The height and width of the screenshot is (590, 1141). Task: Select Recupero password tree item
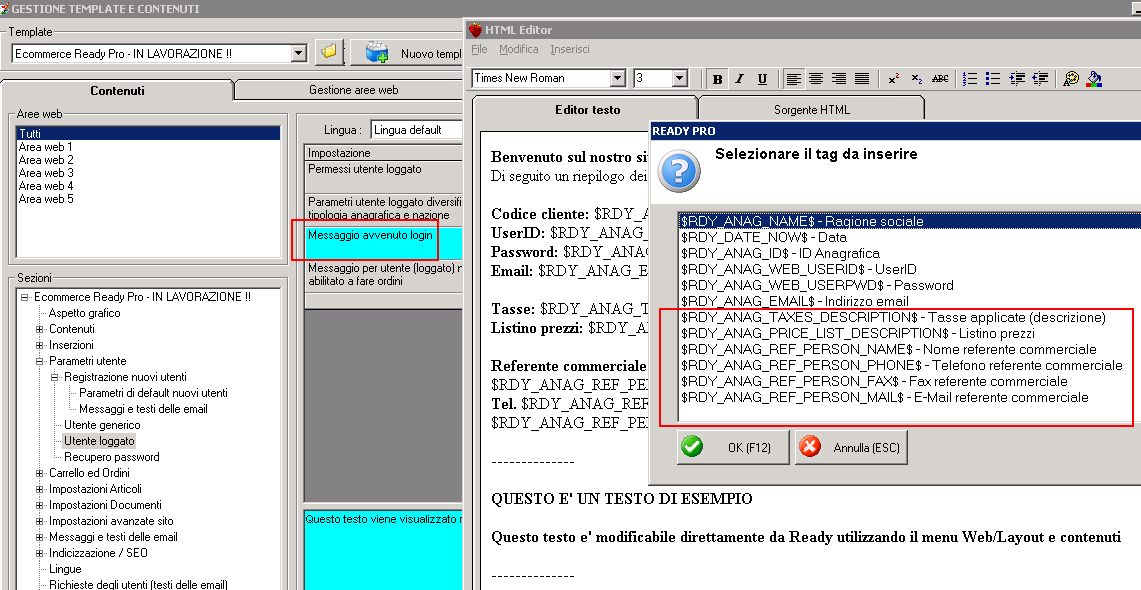pyautogui.click(x=111, y=457)
